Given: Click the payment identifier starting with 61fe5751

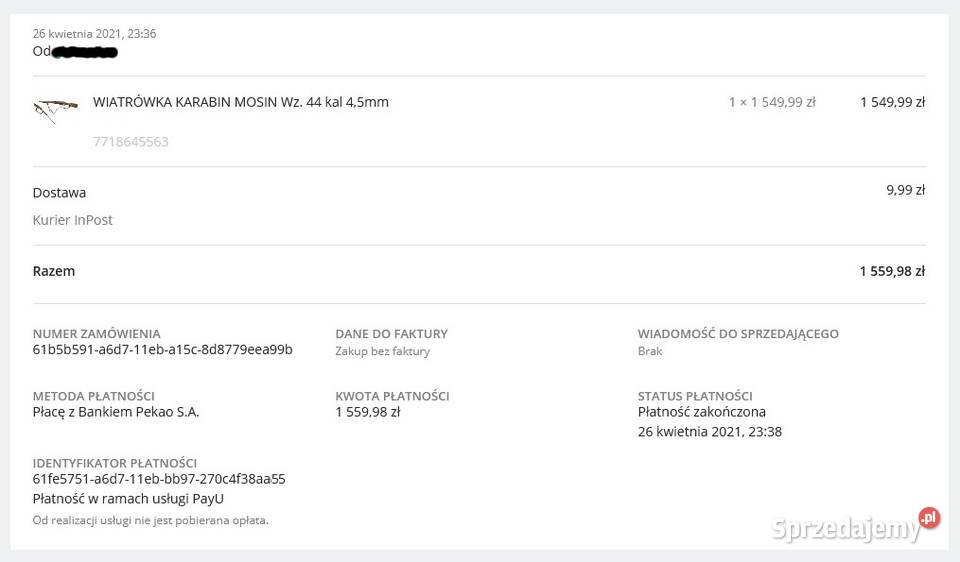Looking at the screenshot, I should coord(159,479).
